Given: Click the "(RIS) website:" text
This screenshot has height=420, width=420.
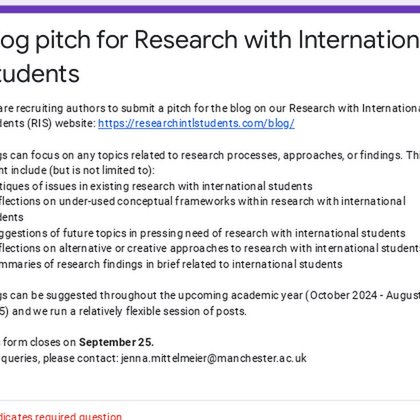Looking at the screenshot, I should pos(62,124).
